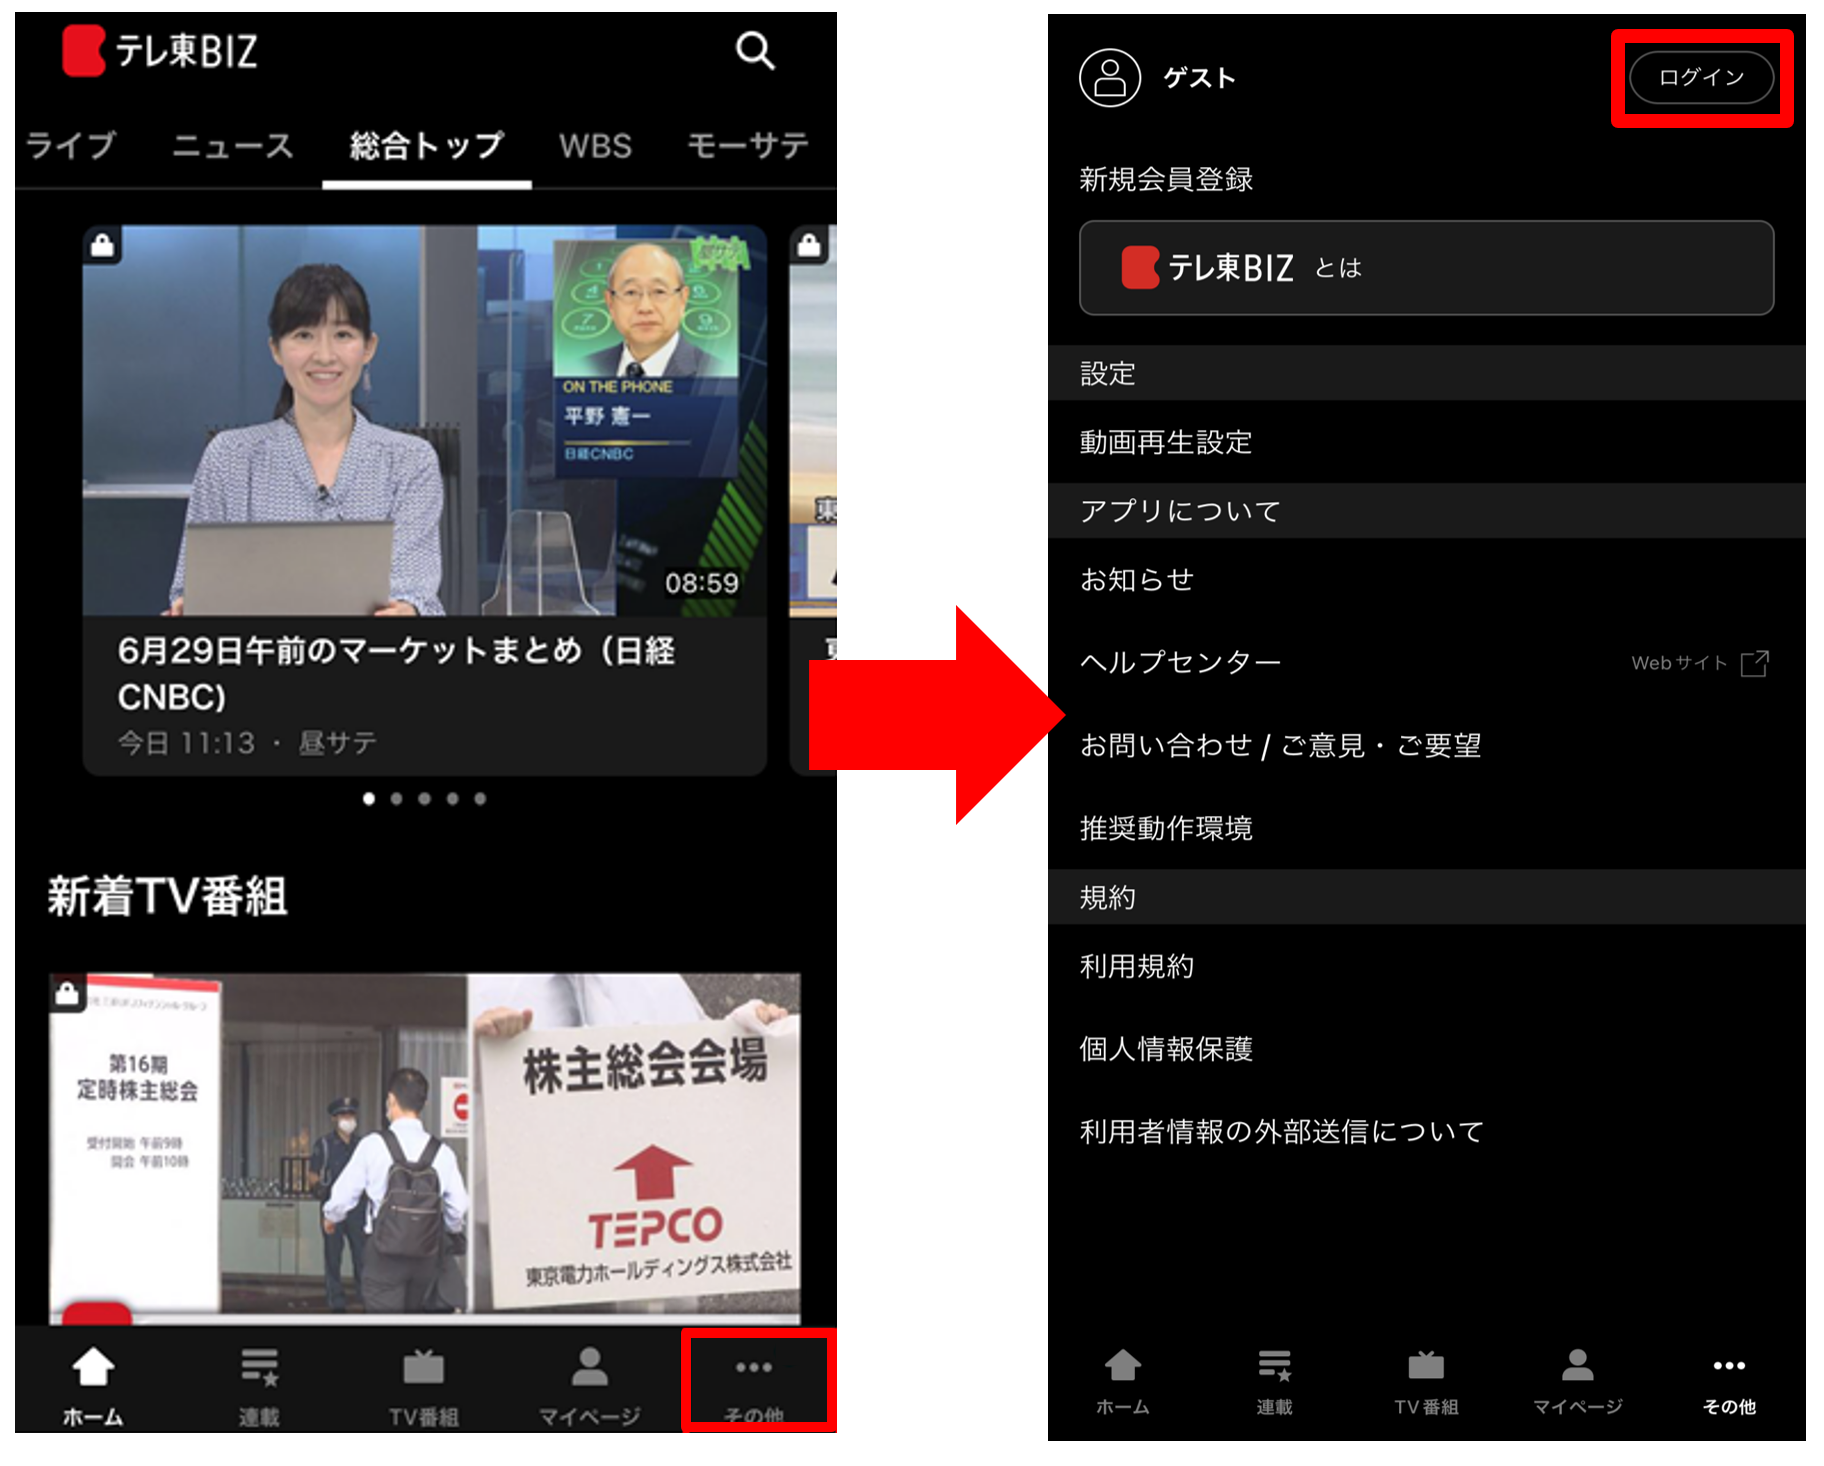Open ヘルプセンター menu item
The width and height of the screenshot is (1824, 1466).
click(x=1180, y=662)
